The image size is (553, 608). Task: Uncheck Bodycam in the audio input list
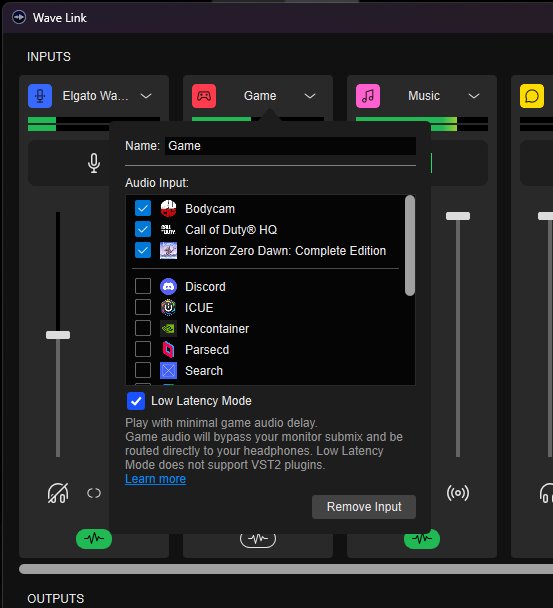point(143,208)
